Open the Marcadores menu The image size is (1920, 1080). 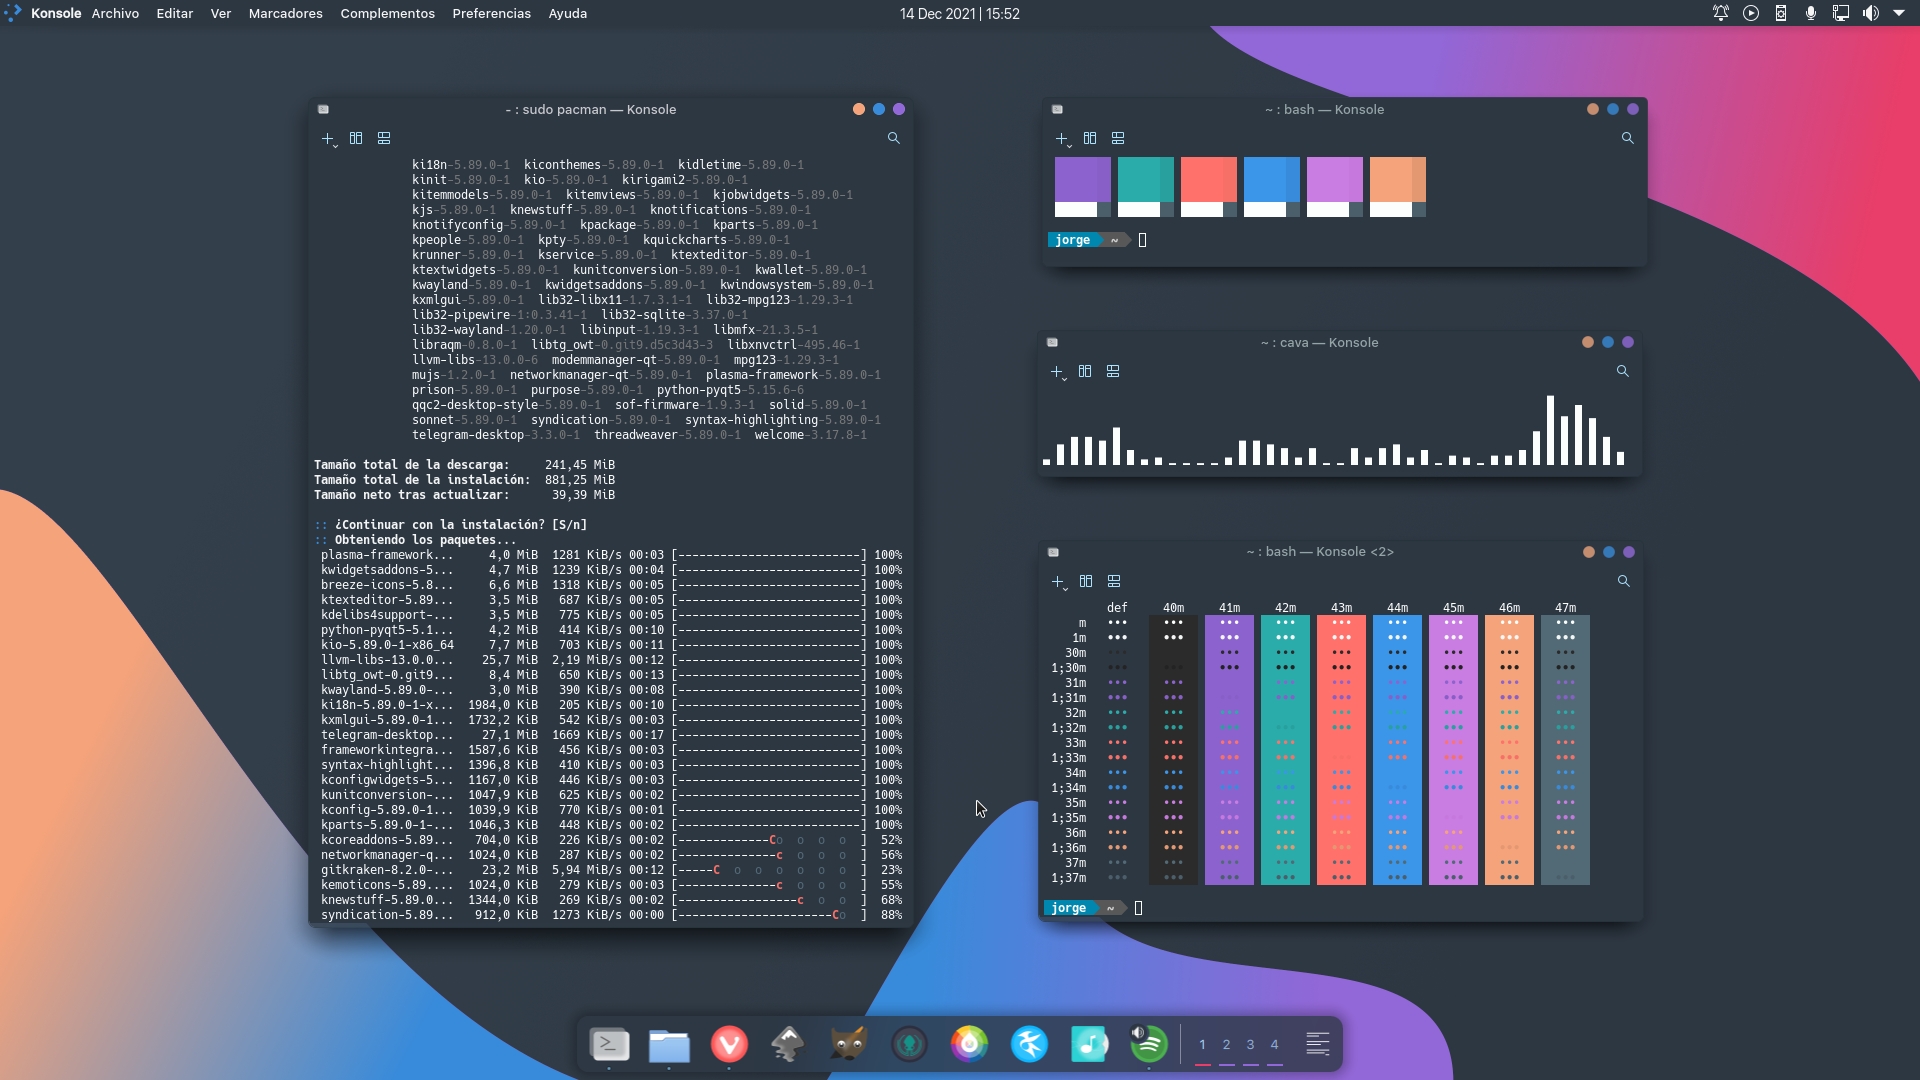coord(285,14)
